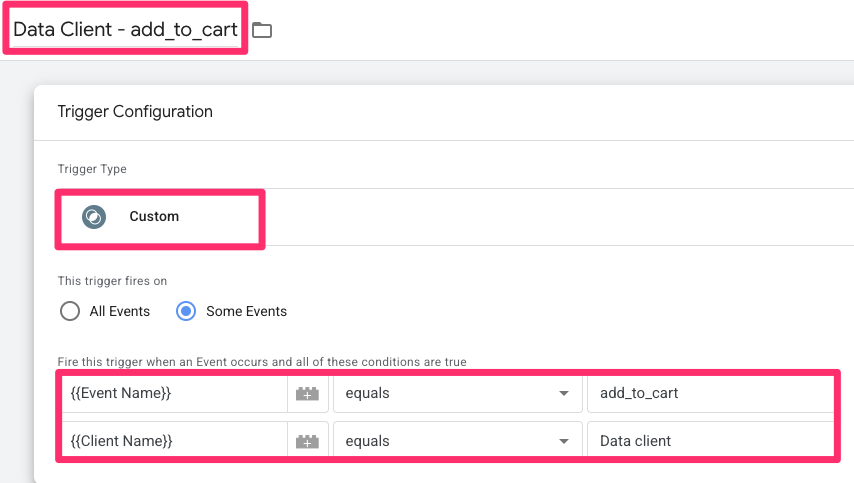The image size is (854, 483).
Task: Select the All Events radio button
Action: click(70, 311)
